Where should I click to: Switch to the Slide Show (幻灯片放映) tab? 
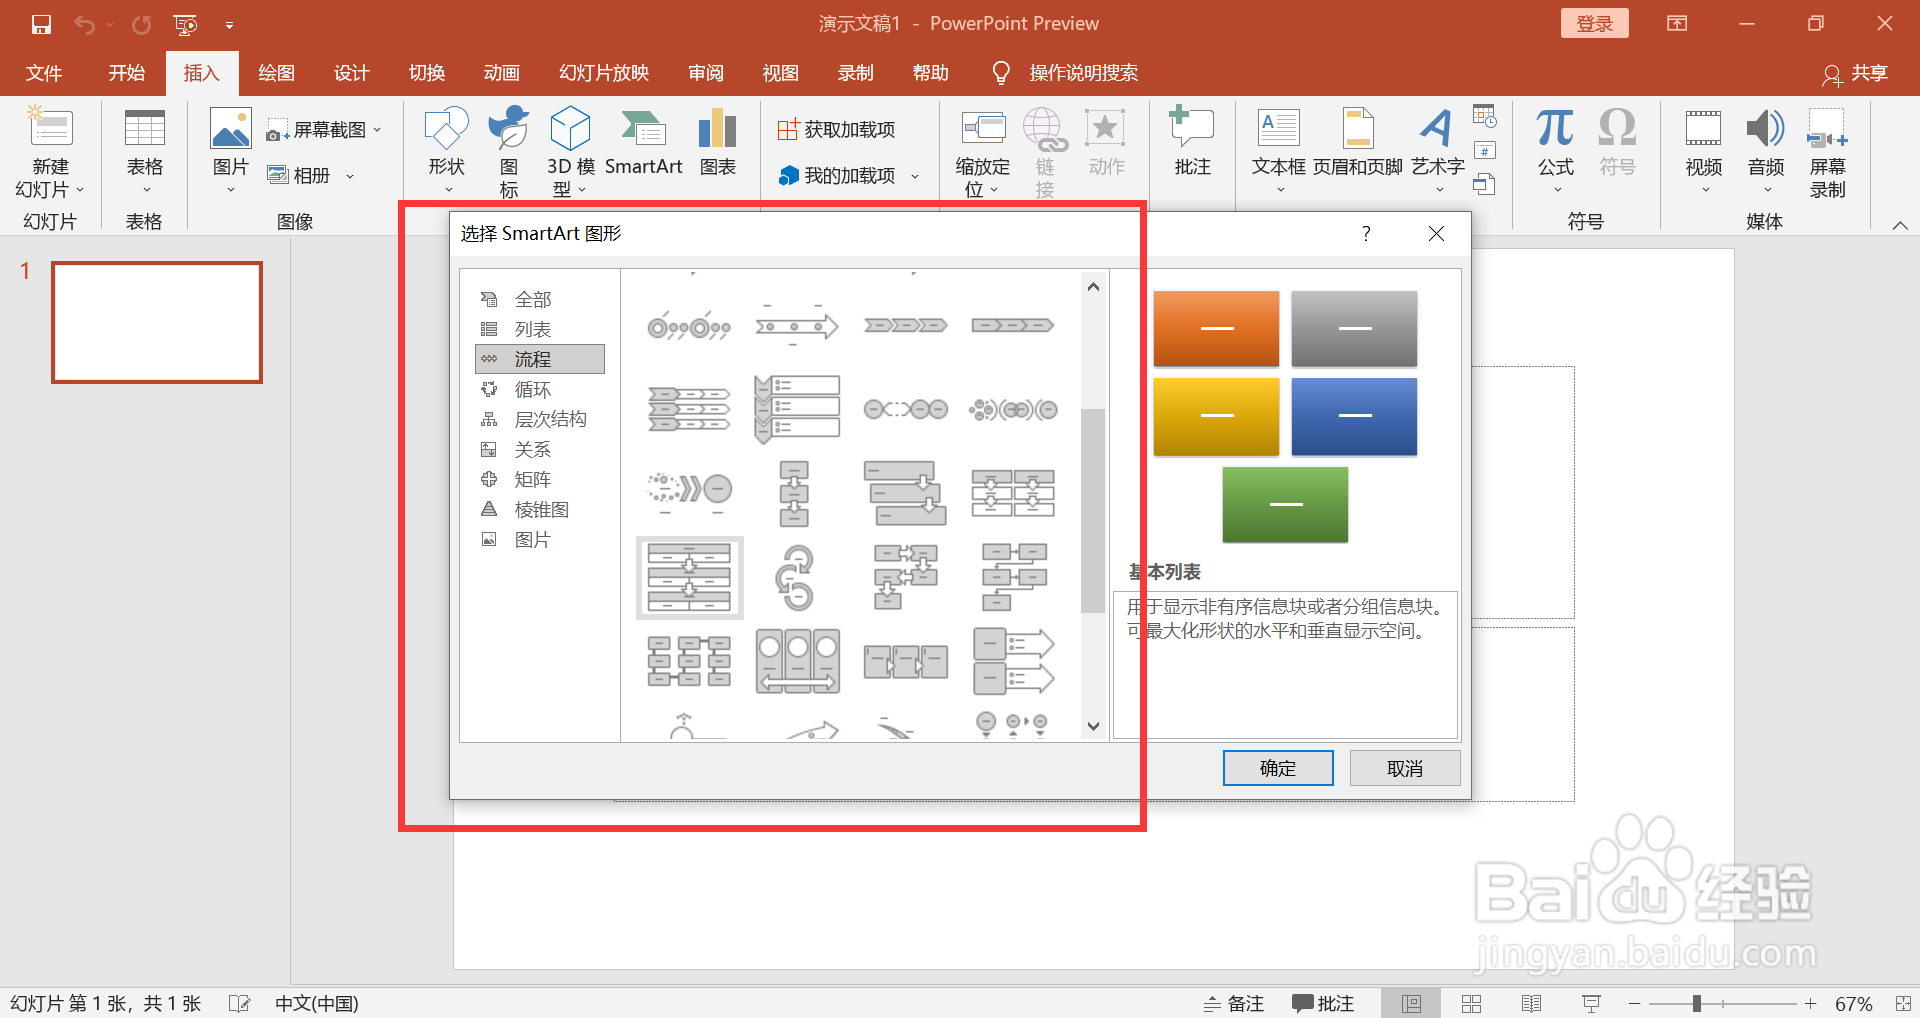coord(604,73)
